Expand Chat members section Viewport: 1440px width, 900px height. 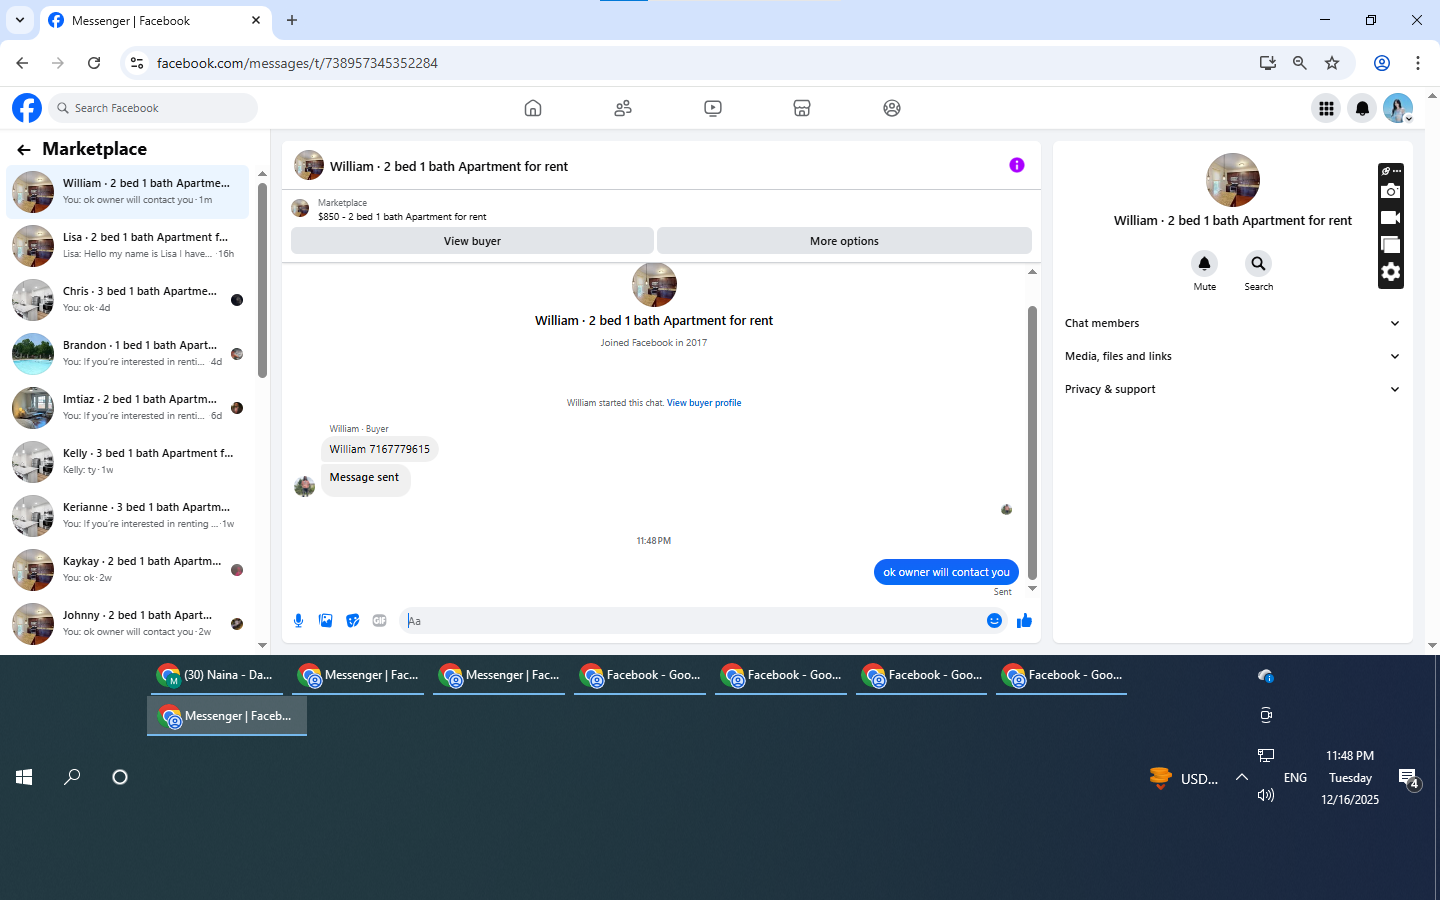(1232, 323)
